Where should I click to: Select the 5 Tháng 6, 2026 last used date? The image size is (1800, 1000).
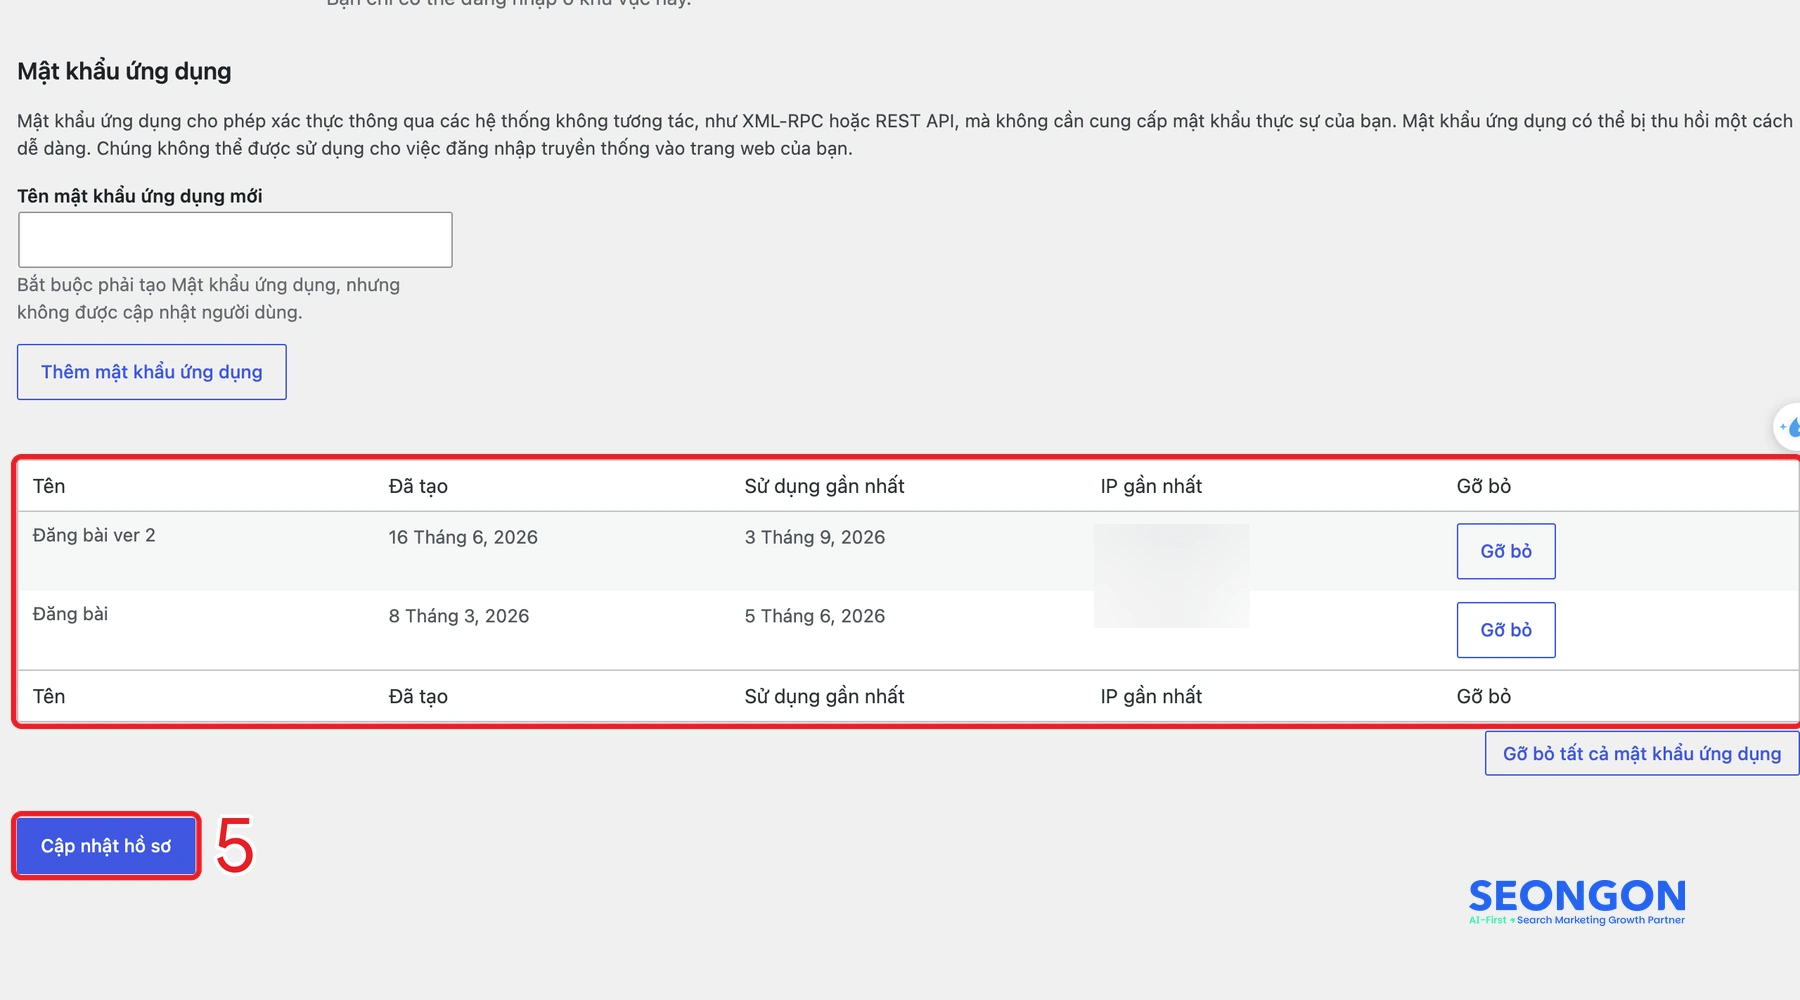815,616
